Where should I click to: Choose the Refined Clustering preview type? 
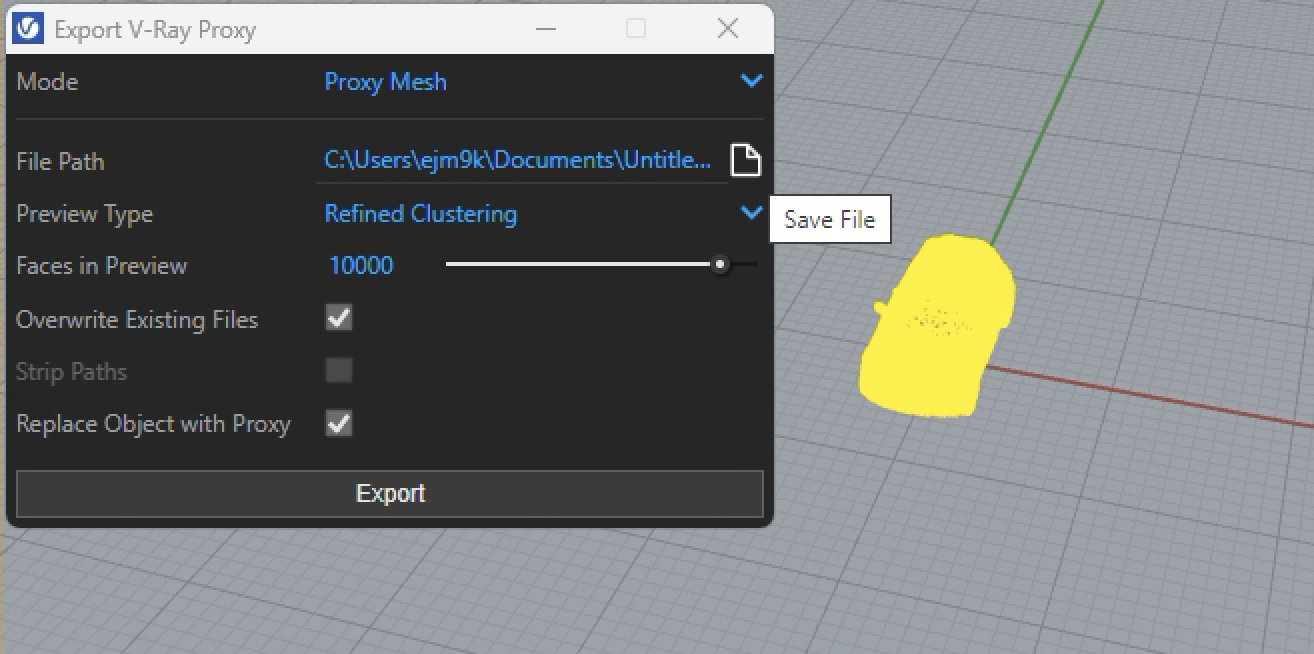coord(420,214)
